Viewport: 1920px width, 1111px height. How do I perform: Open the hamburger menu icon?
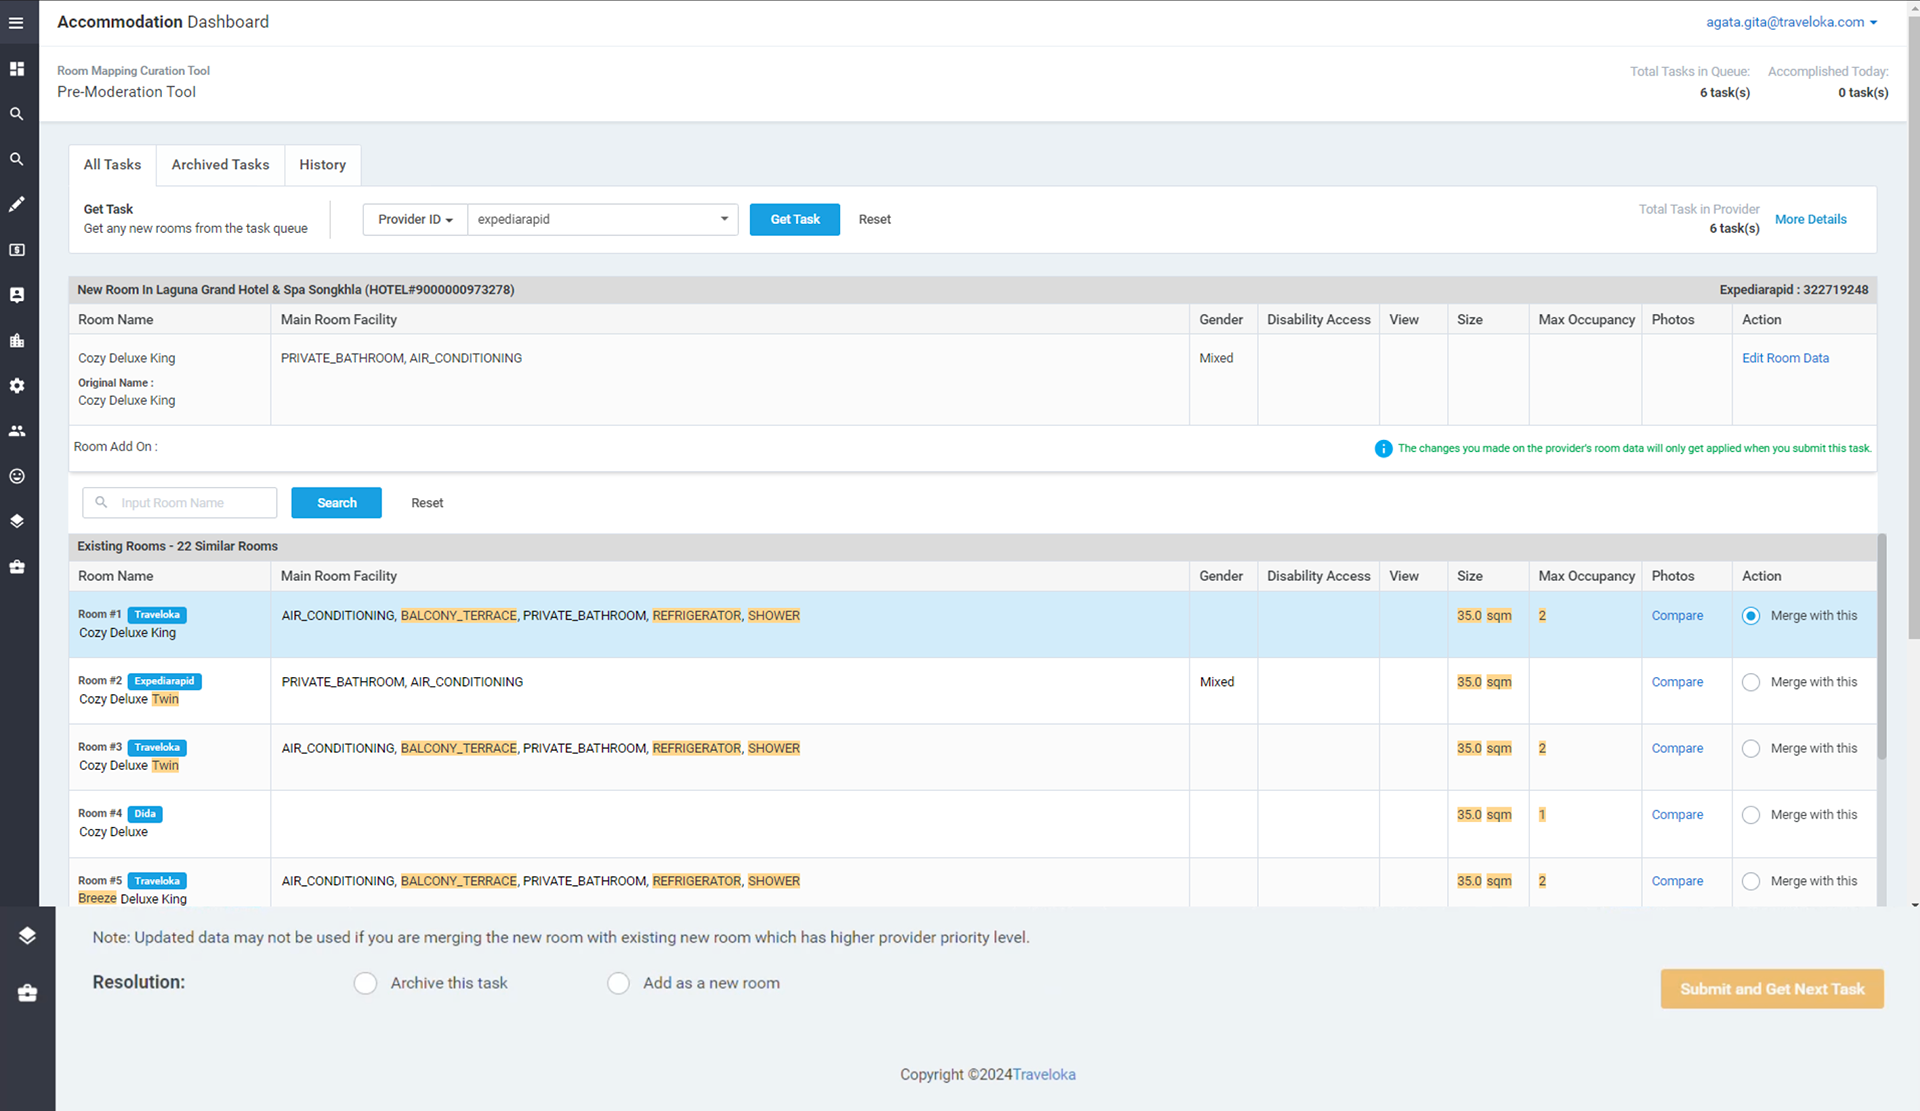(16, 22)
